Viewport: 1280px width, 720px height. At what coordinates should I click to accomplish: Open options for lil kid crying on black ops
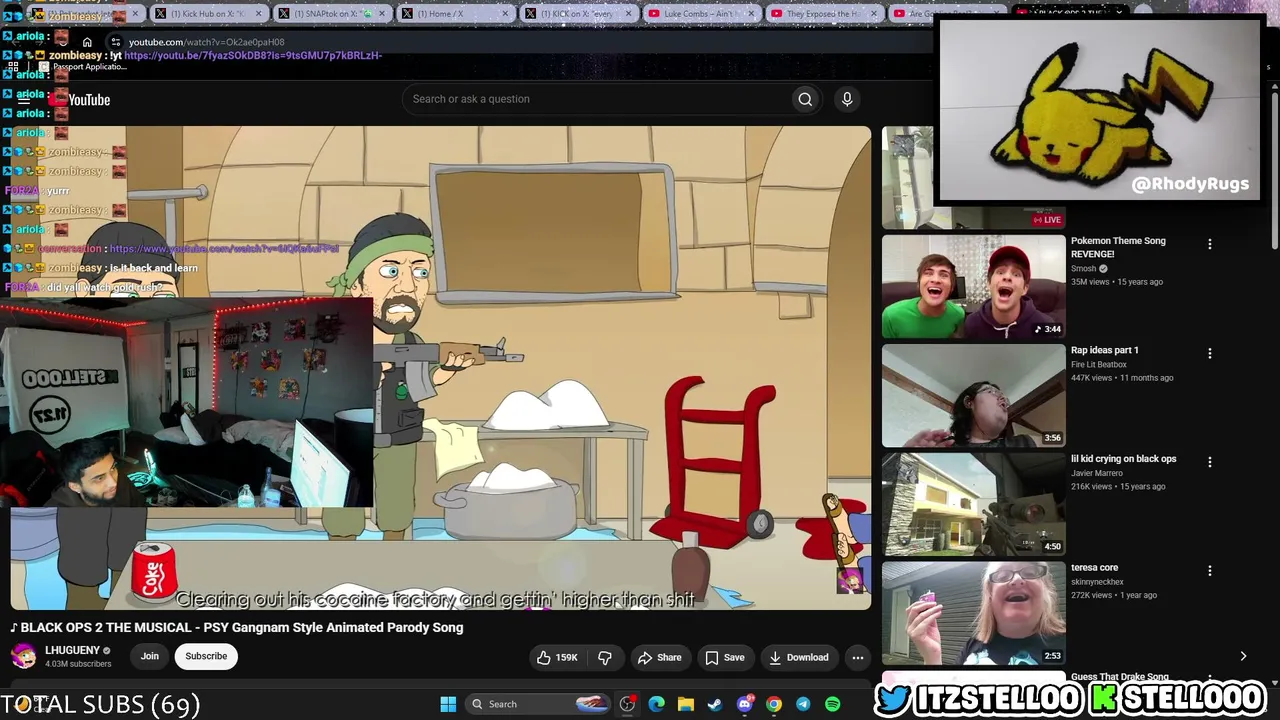1209,462
